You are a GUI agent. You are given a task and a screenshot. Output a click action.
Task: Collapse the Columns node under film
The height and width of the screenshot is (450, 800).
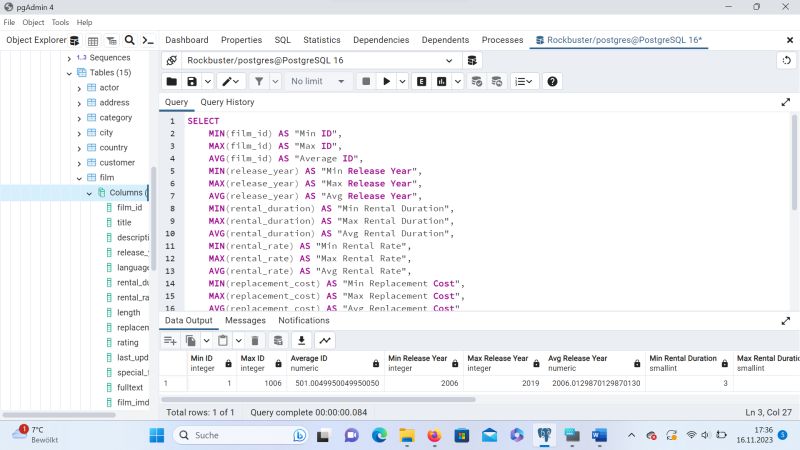89,193
